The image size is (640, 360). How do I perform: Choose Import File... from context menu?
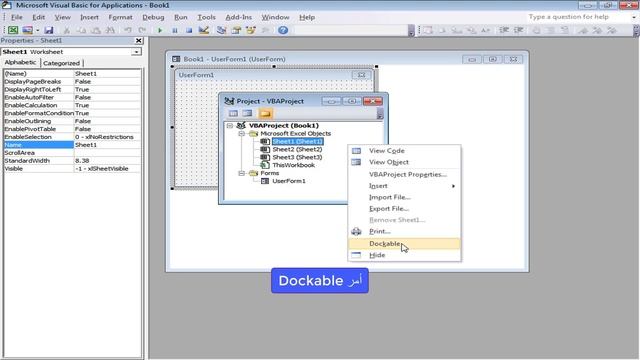[x=404, y=197]
